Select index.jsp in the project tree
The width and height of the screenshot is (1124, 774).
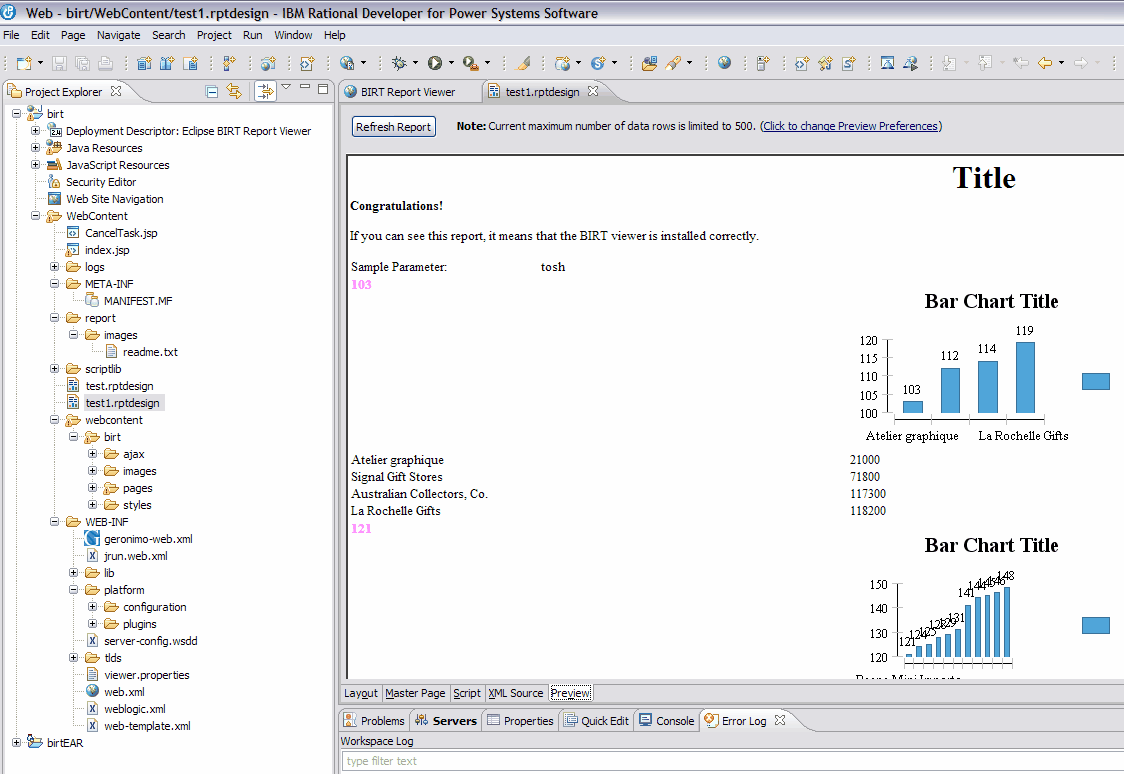[x=108, y=250]
